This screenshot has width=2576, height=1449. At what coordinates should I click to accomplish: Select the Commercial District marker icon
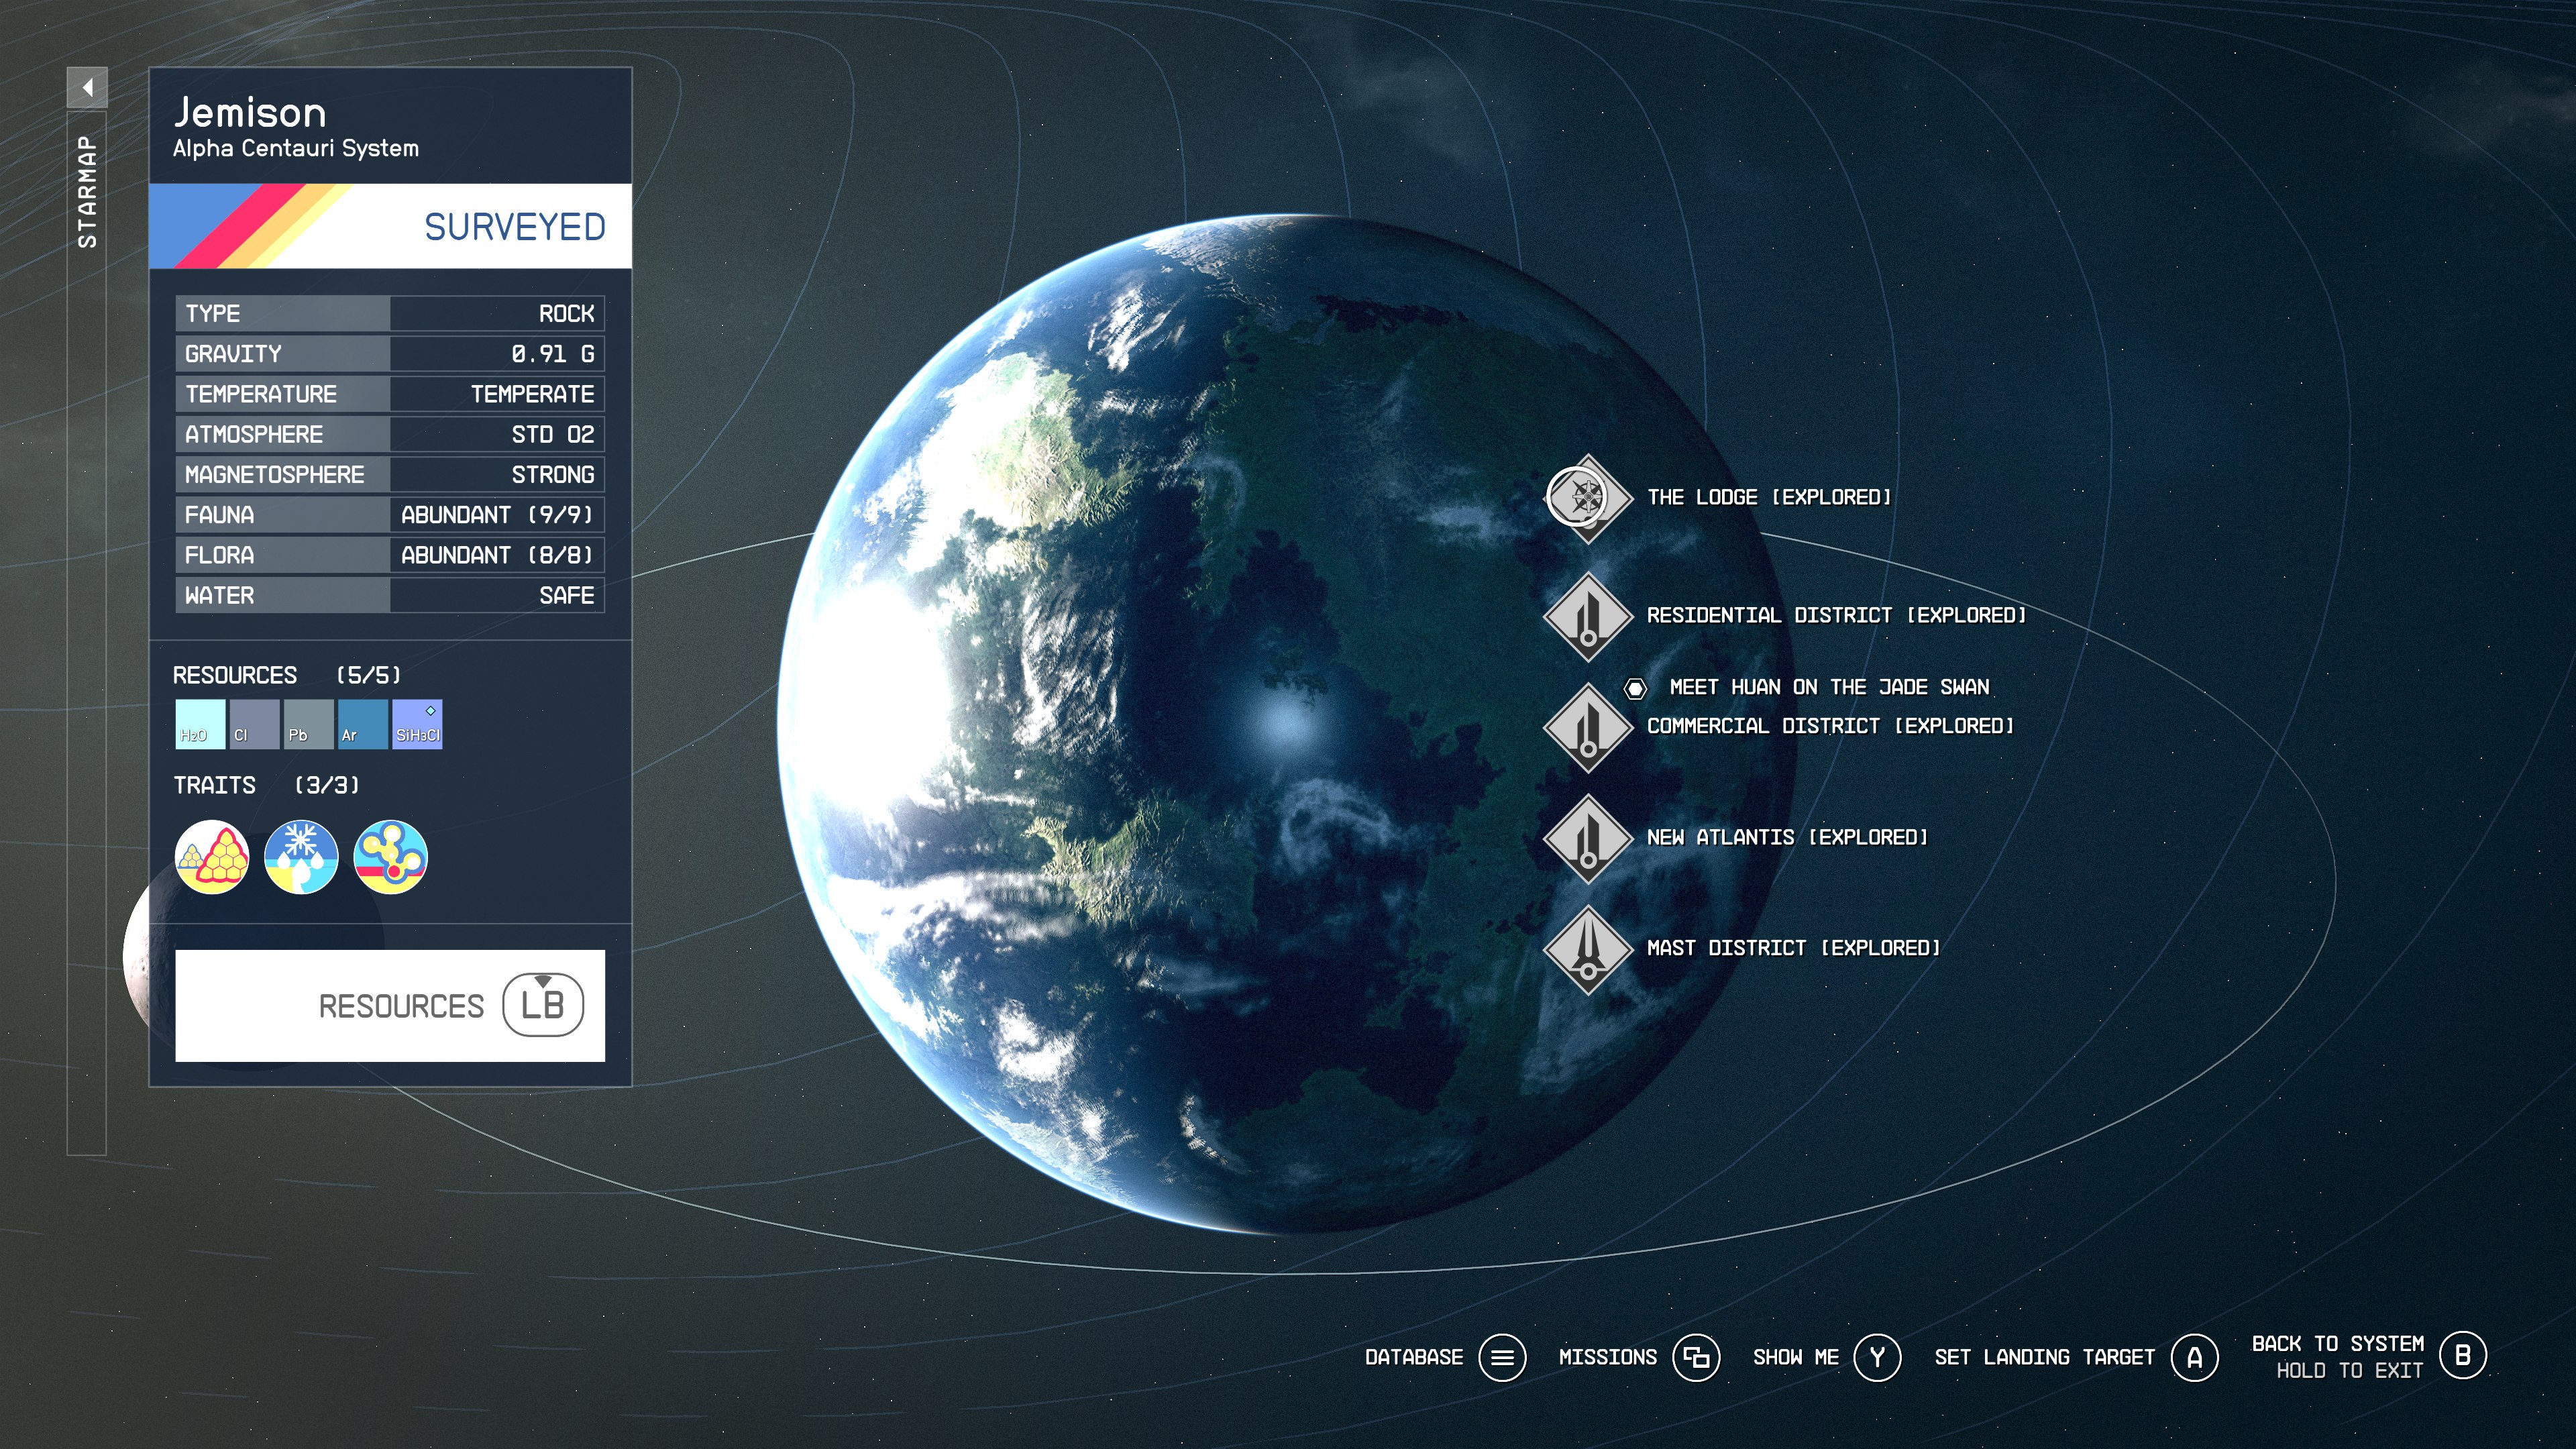[1587, 727]
